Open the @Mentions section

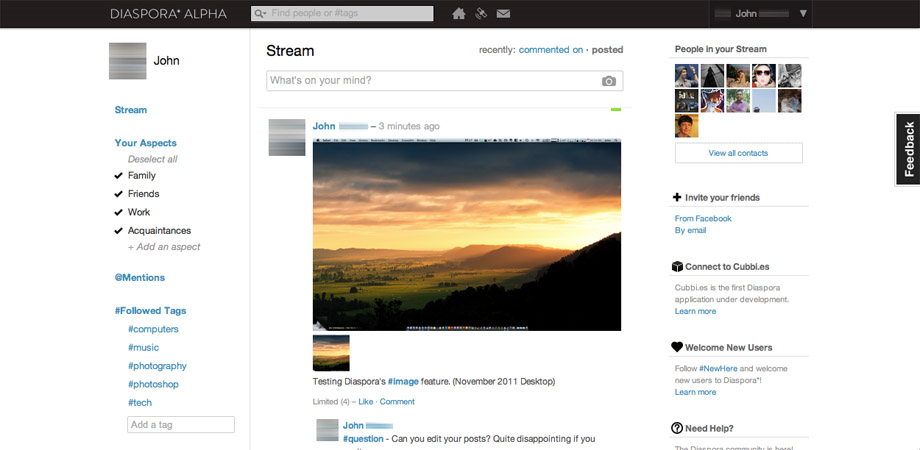click(x=140, y=278)
